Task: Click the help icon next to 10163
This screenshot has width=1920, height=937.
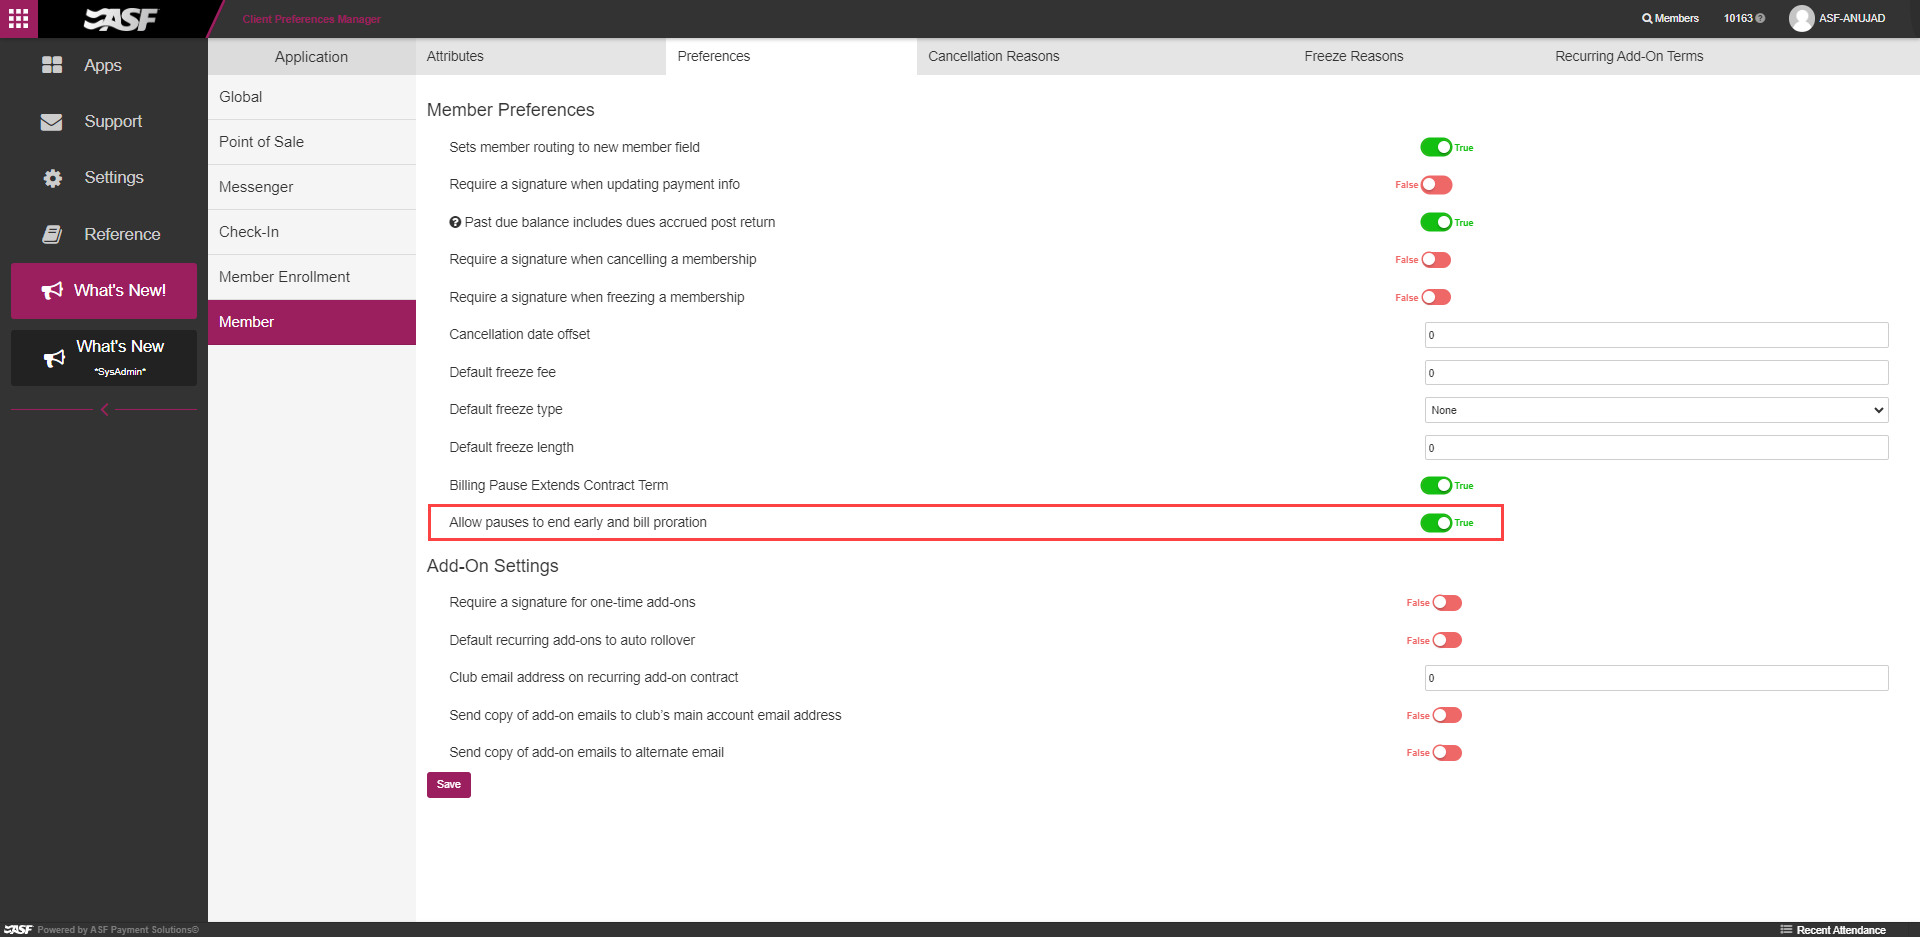Action: coord(1760,18)
